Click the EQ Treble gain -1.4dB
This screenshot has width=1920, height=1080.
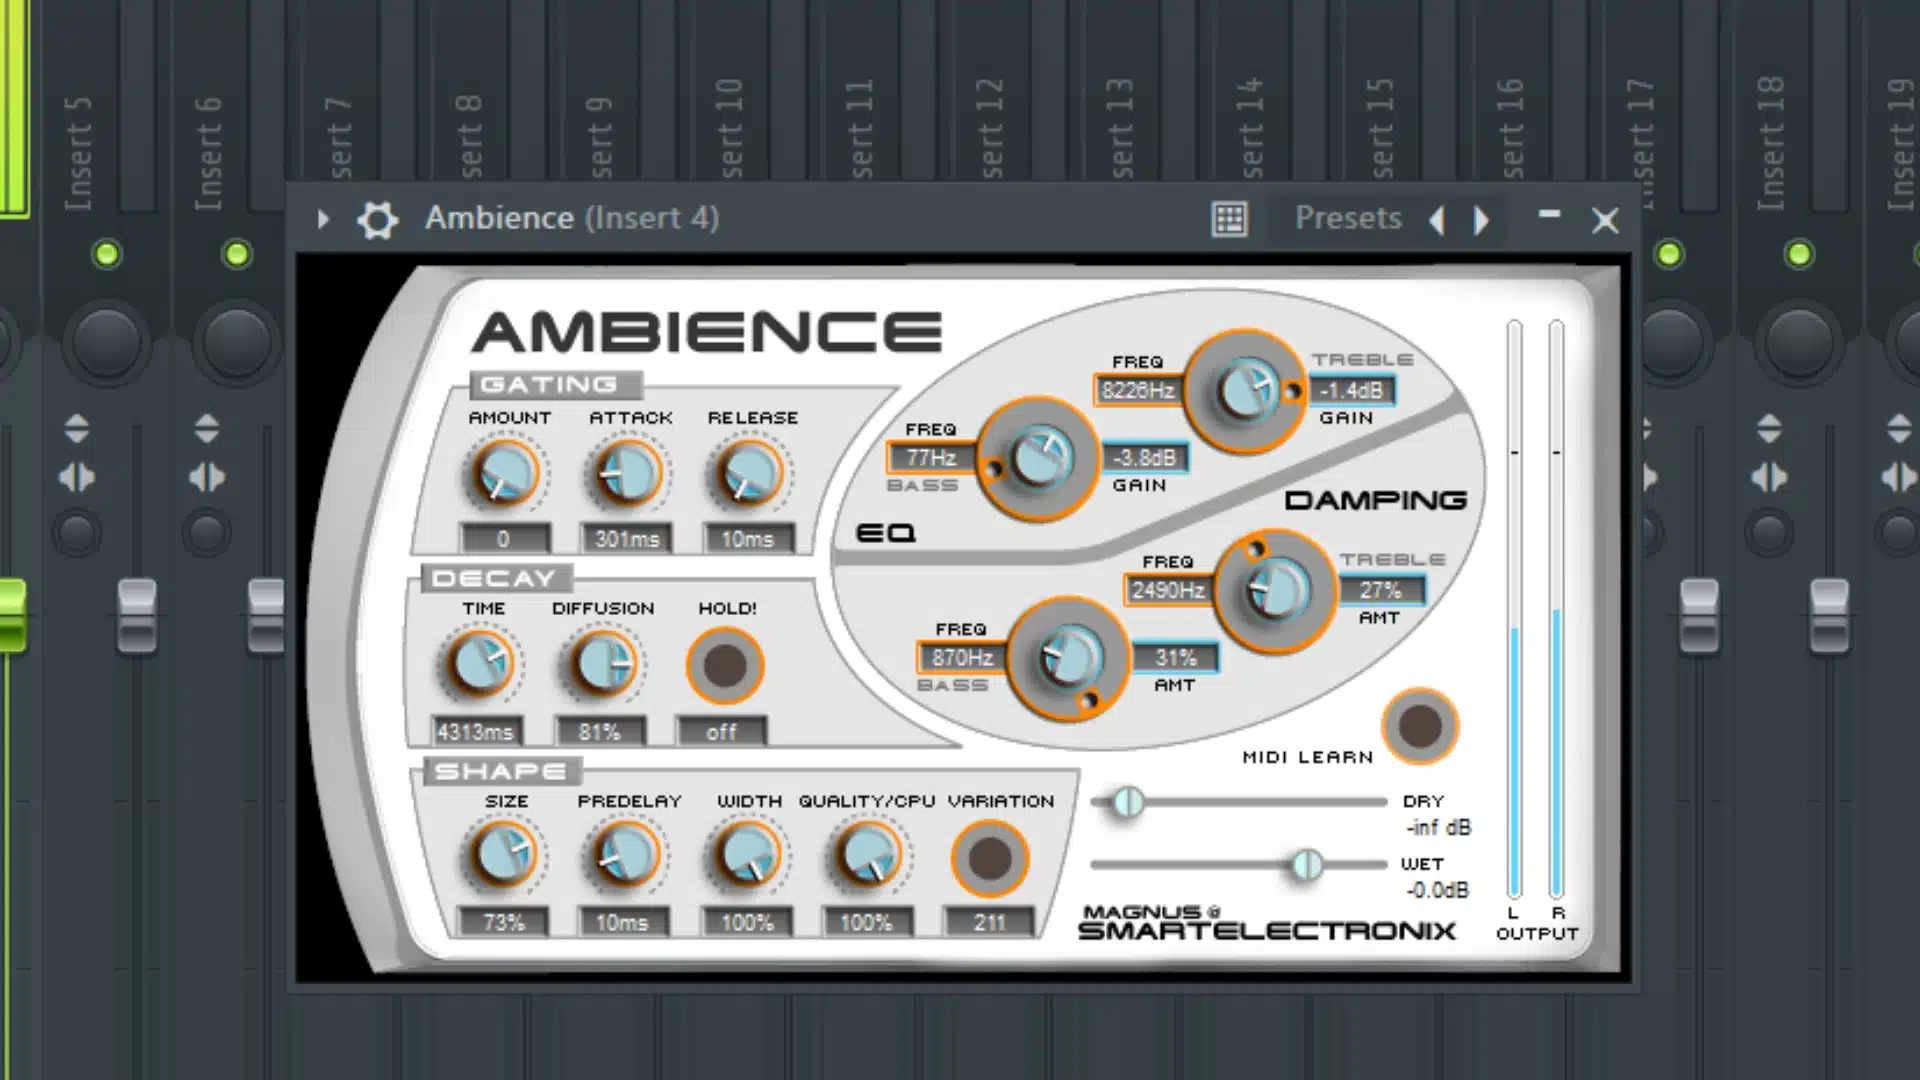[x=1353, y=390]
